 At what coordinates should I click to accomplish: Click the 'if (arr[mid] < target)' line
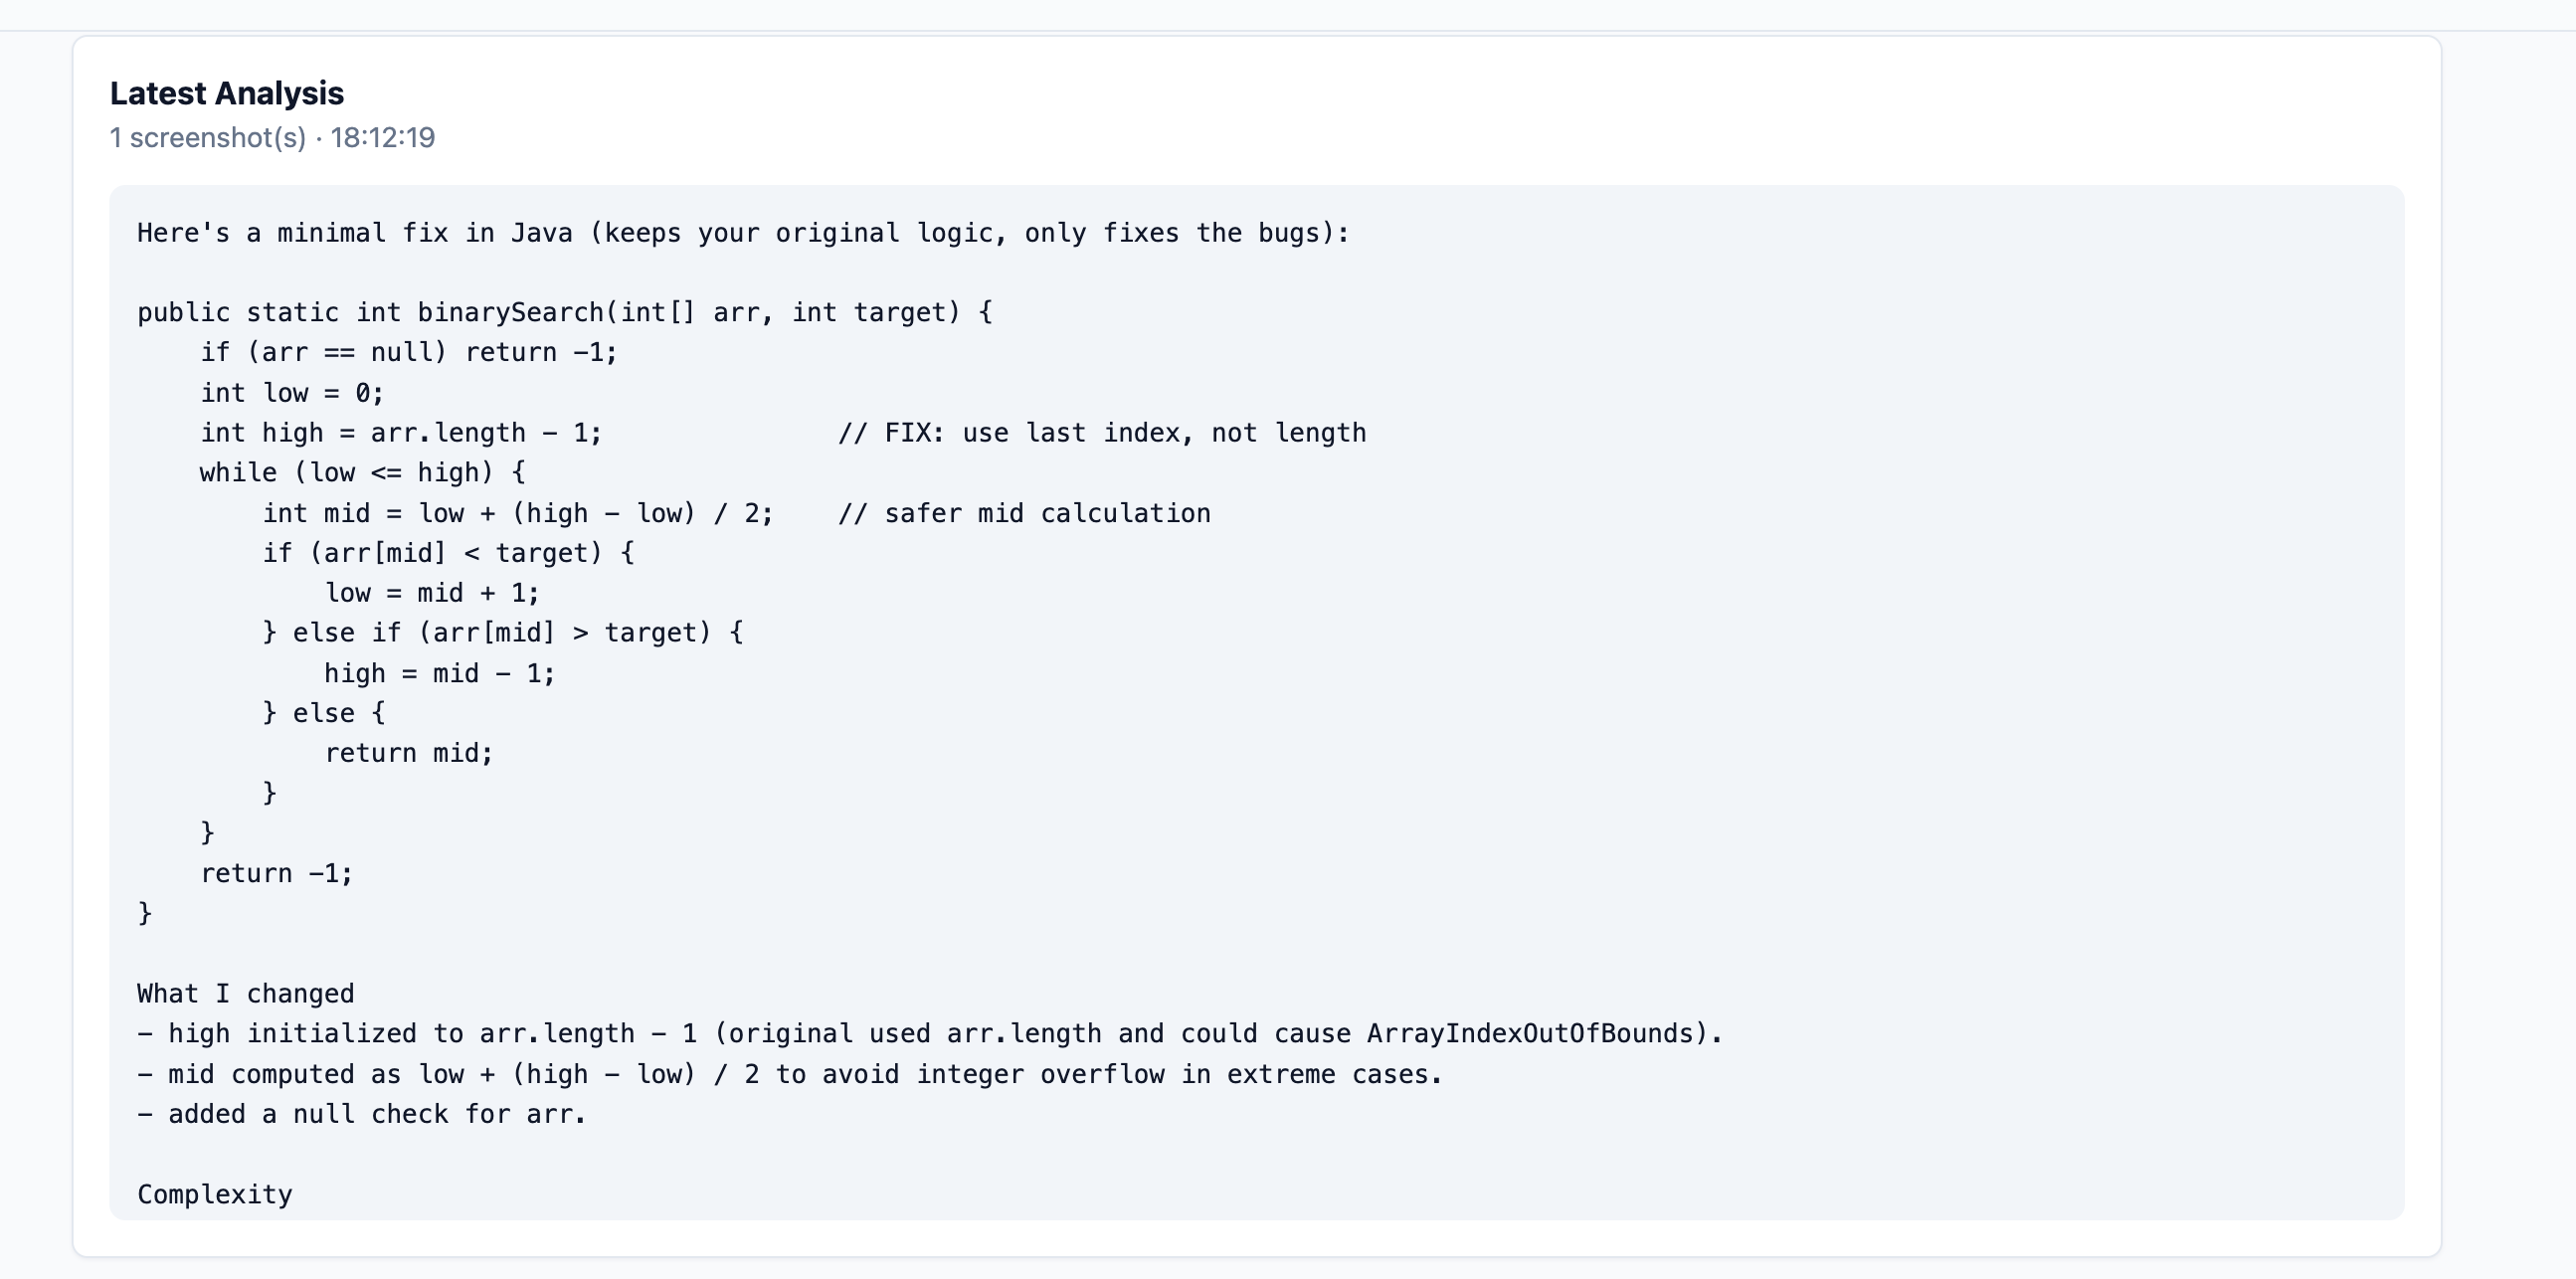click(448, 553)
